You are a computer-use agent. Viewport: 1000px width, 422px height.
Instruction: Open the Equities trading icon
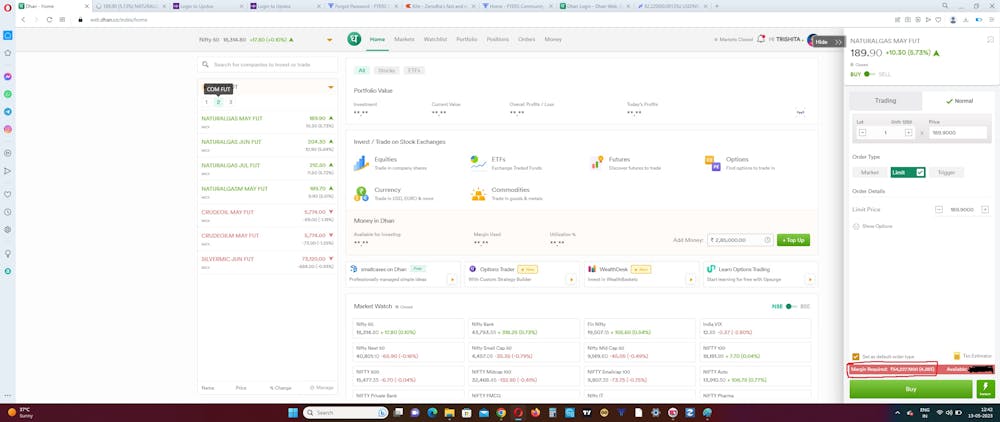[x=361, y=162]
